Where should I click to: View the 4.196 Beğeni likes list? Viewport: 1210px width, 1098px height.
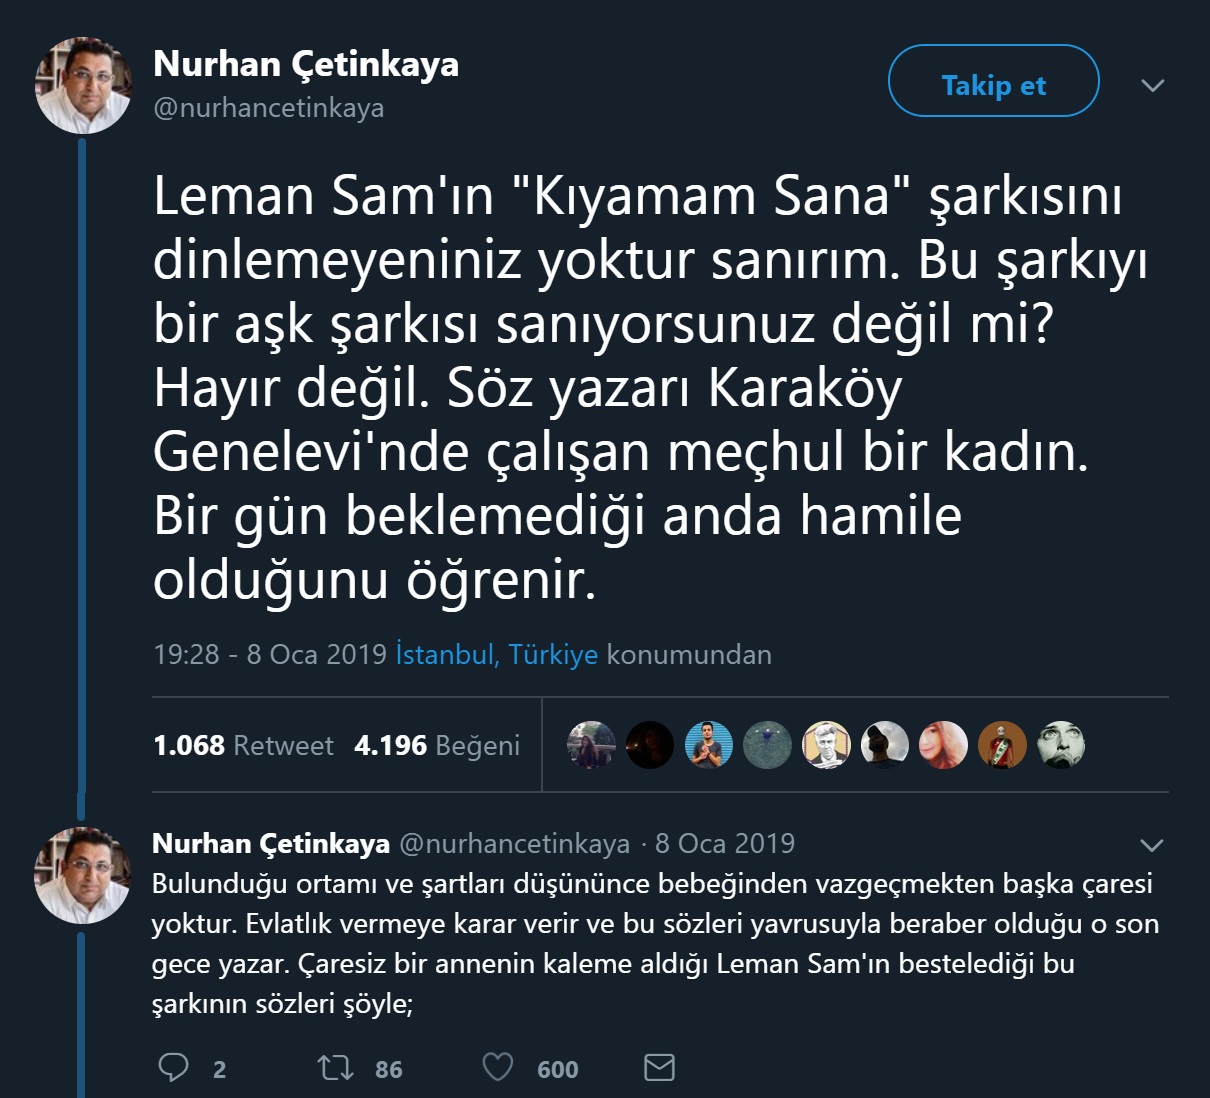click(x=437, y=745)
